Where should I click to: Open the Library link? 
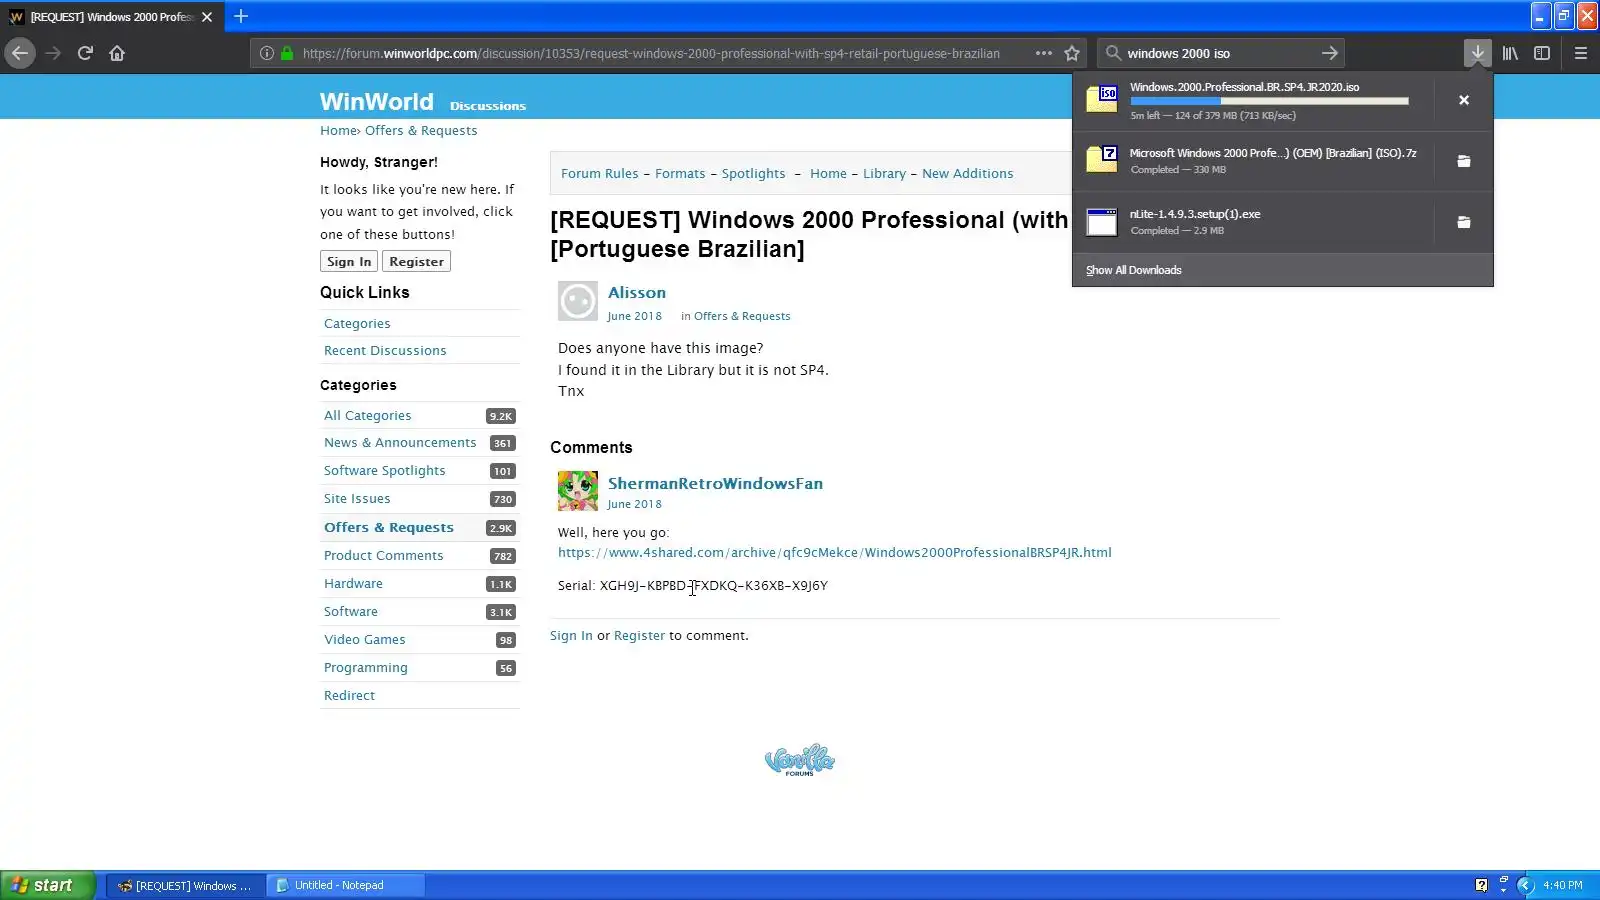coord(884,173)
